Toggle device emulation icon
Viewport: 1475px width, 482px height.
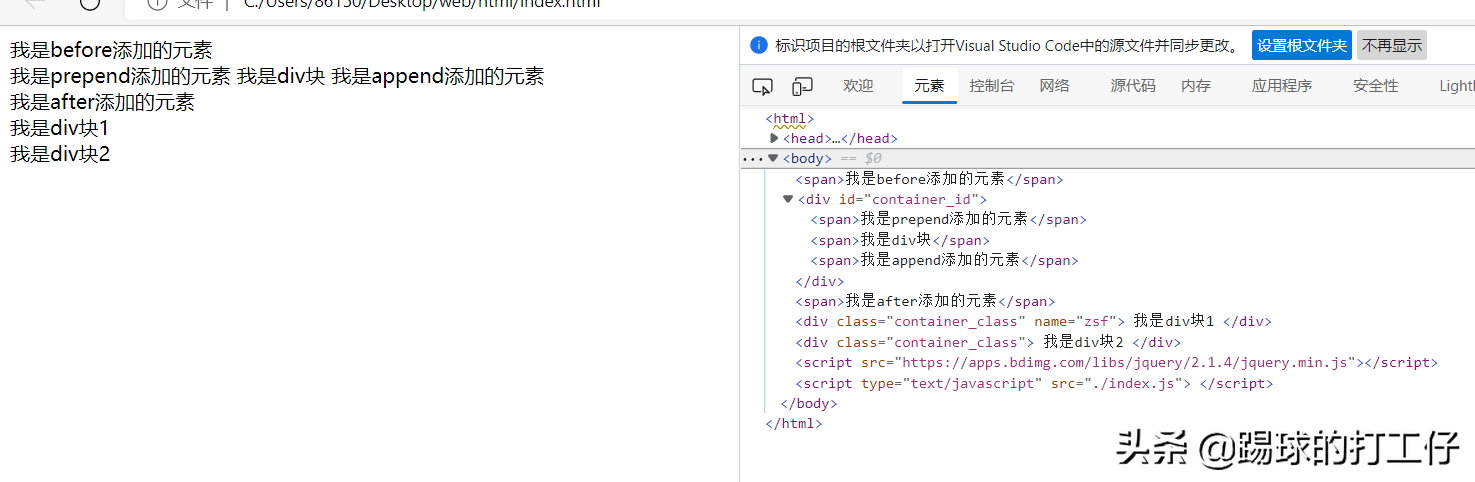[x=802, y=86]
